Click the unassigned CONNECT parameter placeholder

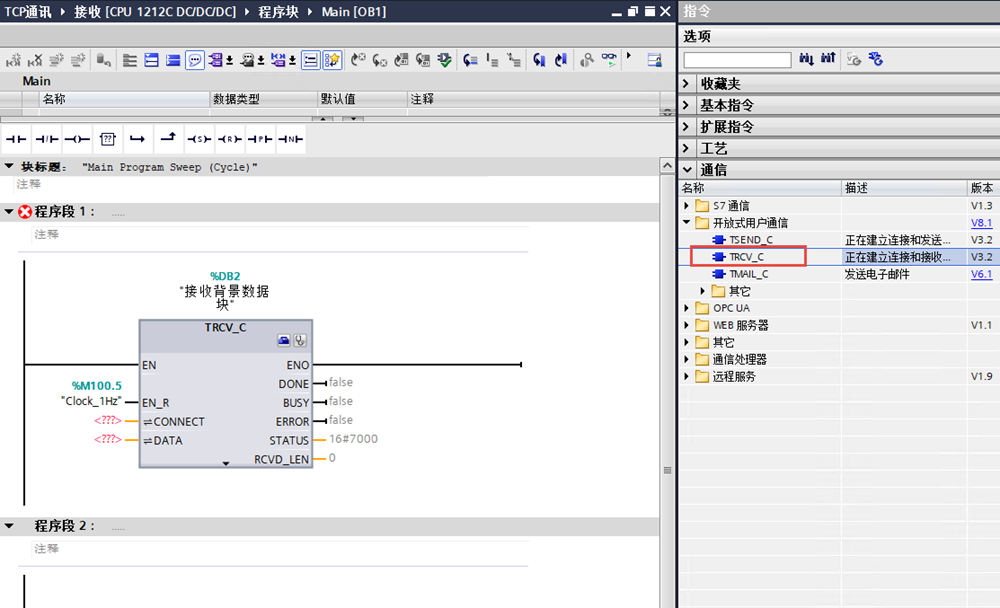click(108, 421)
